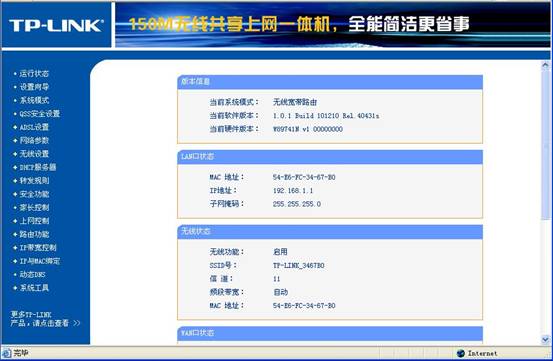This screenshot has width=553, height=361.
Task: Click the scrollbar down arrow
Action: [x=545, y=340]
